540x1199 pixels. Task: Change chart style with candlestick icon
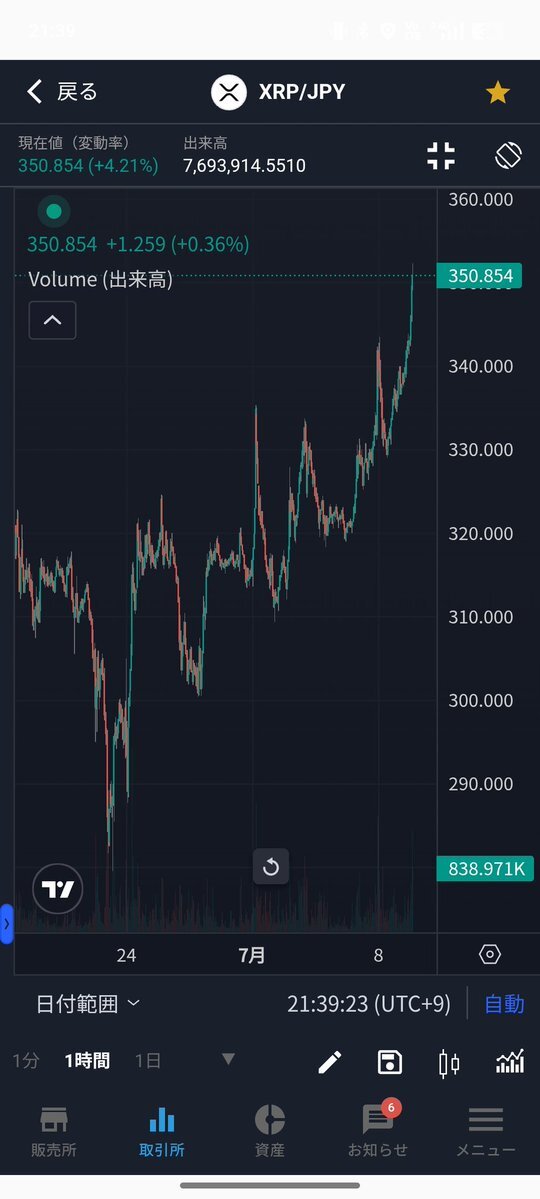449,1062
